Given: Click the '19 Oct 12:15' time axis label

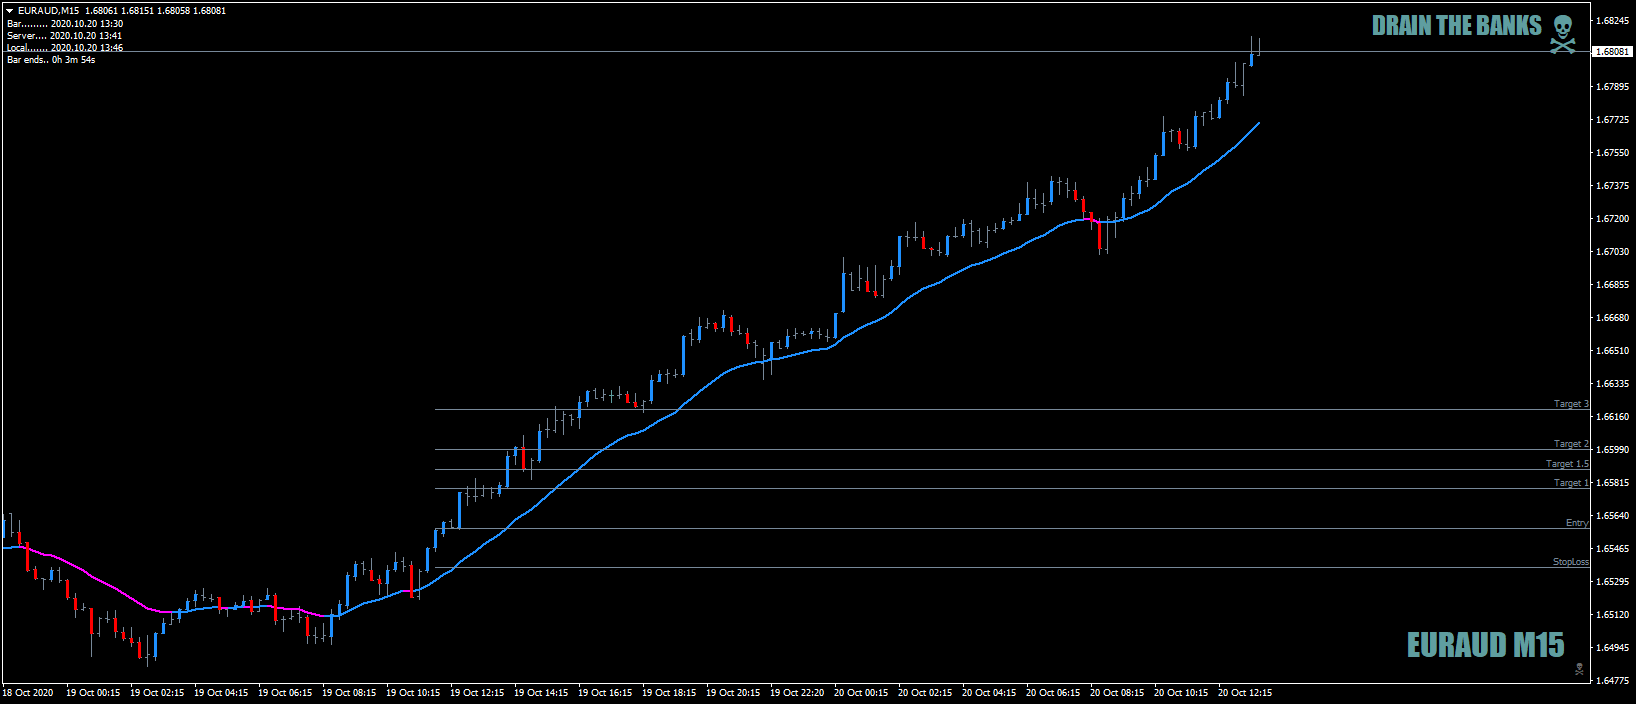Looking at the screenshot, I should [x=477, y=693].
